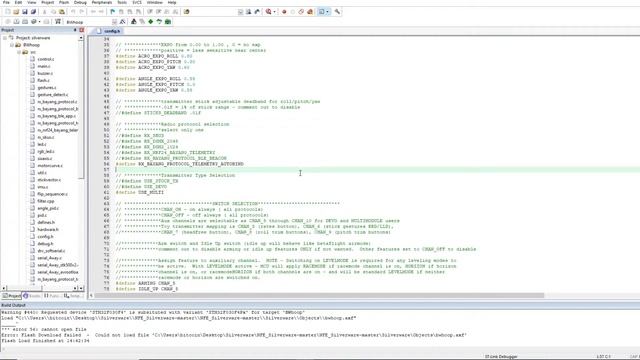Open the green Manage Run-Time Environment icon
Image resolution: width=640 pixels, height=360 pixels.
coord(151,22)
